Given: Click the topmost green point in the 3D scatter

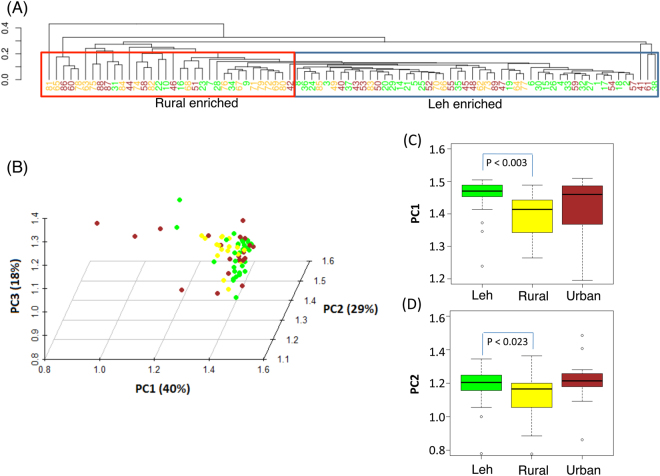Looking at the screenshot, I should point(180,200).
